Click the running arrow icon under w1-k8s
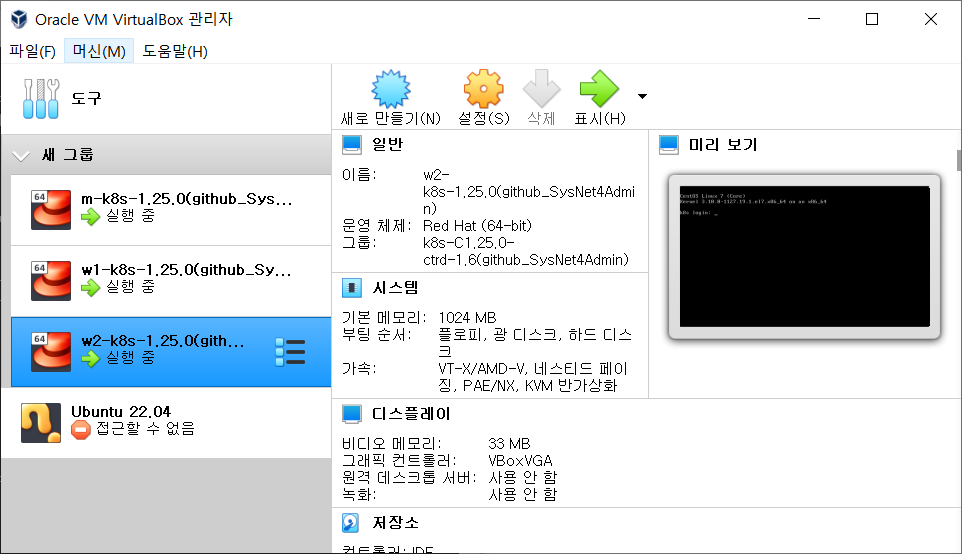The height and width of the screenshot is (554, 962). [x=90, y=287]
